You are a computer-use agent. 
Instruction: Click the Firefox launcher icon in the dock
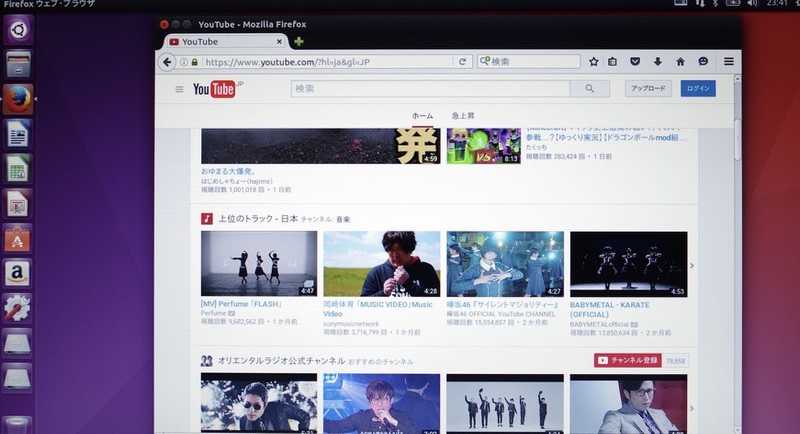pos(18,99)
